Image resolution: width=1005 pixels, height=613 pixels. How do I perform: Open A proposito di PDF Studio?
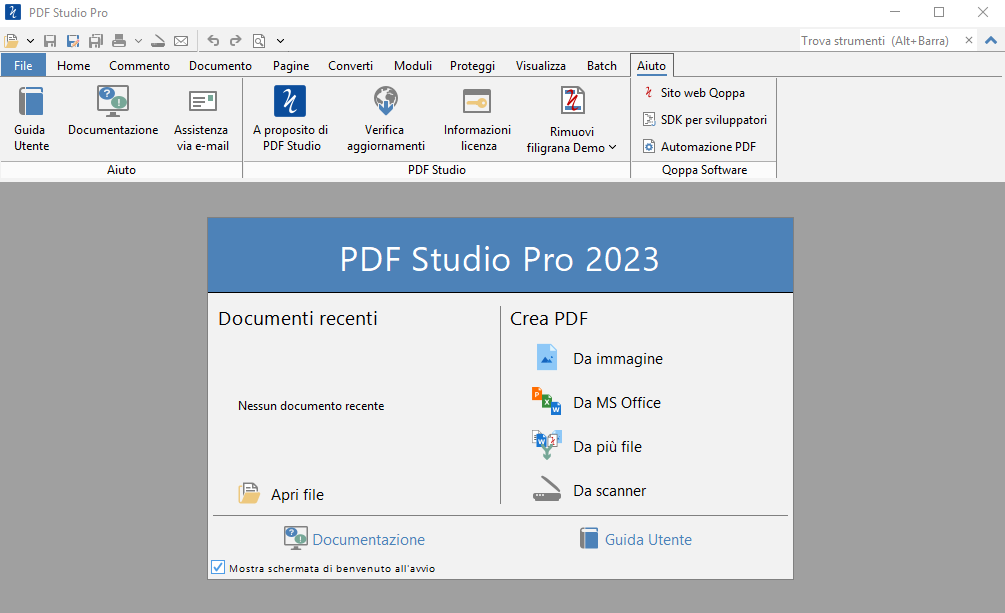290,119
